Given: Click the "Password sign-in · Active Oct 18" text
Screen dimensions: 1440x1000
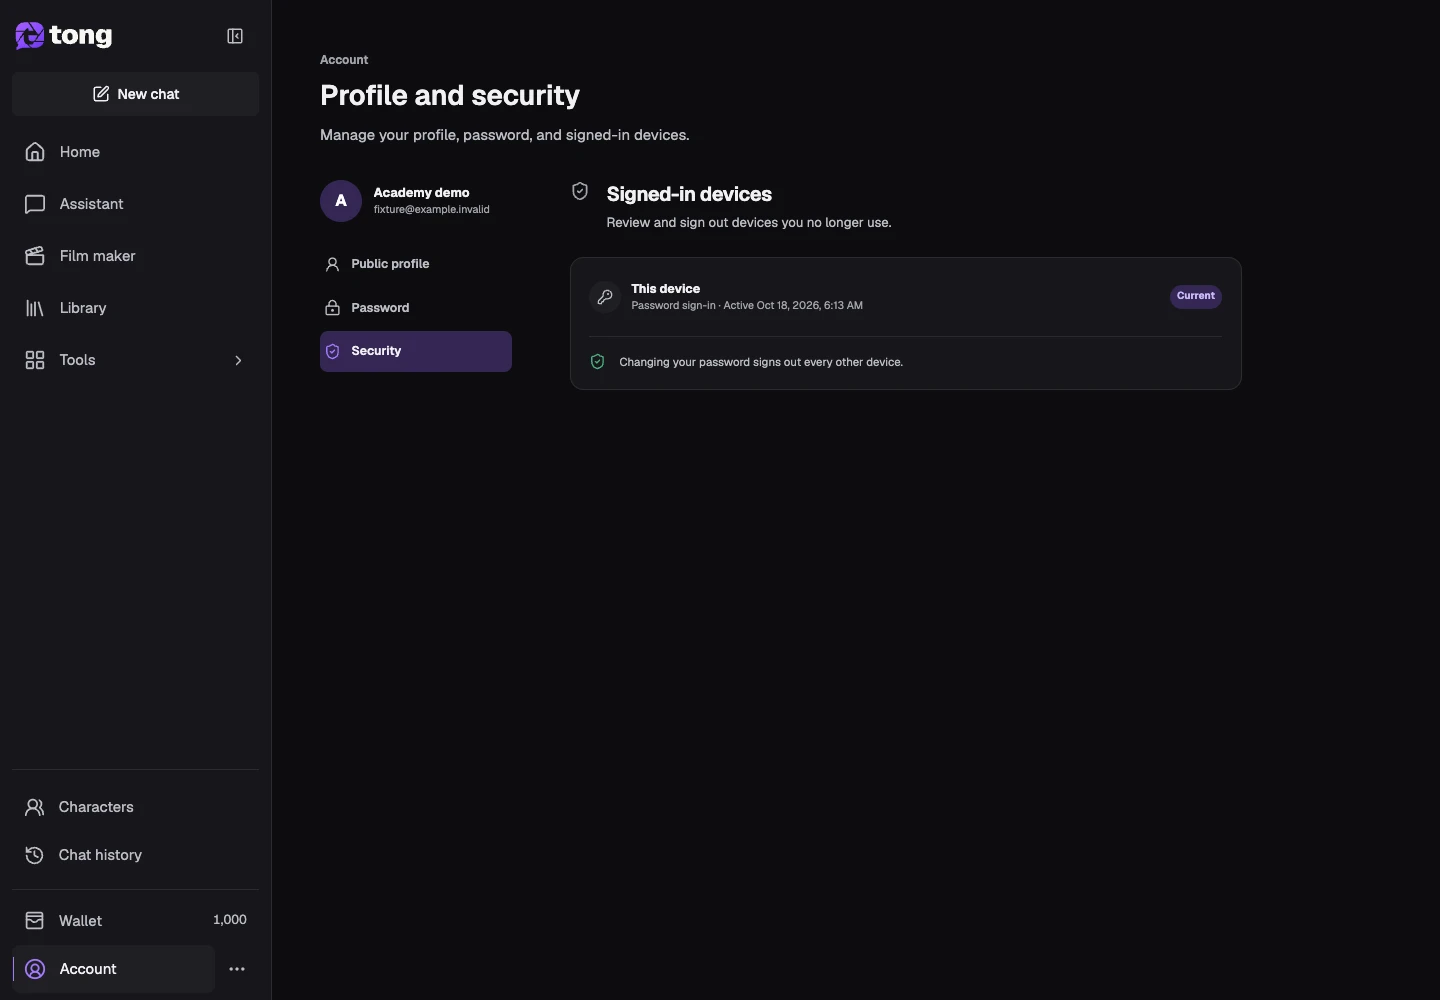Looking at the screenshot, I should (x=747, y=306).
